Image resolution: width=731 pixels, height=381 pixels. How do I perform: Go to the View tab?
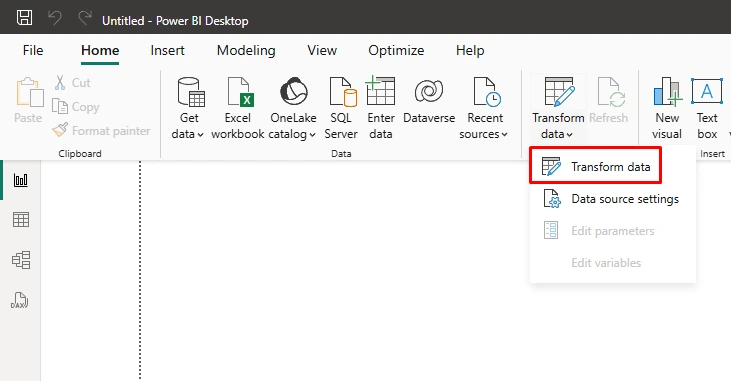tap(322, 50)
